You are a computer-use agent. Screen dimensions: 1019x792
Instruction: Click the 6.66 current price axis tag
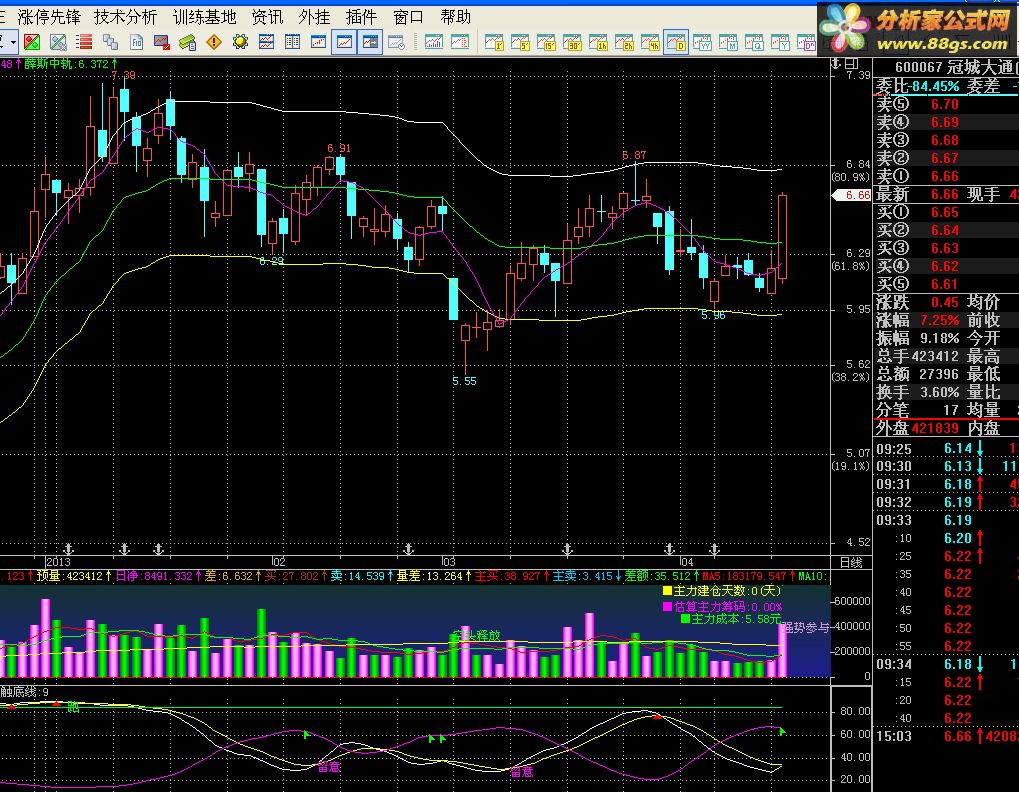[x=851, y=195]
